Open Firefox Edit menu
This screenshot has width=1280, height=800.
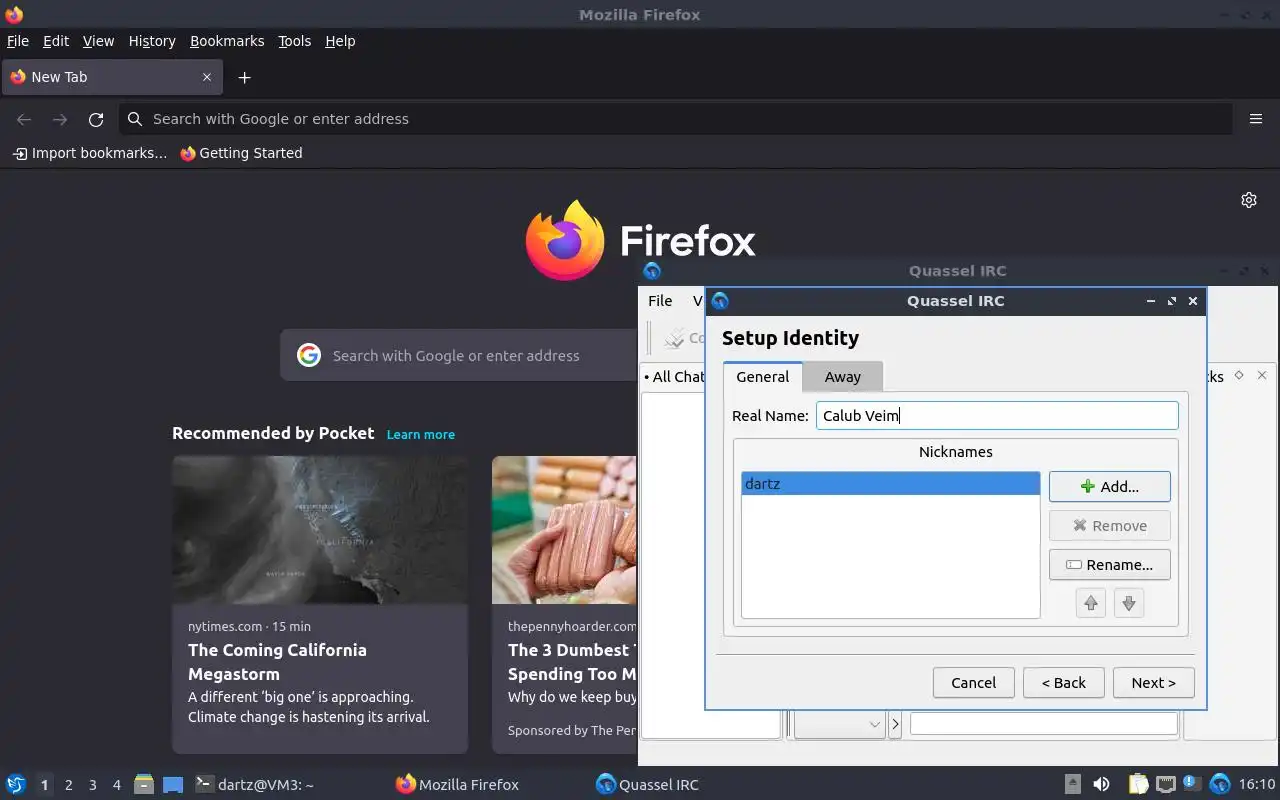pyautogui.click(x=56, y=41)
